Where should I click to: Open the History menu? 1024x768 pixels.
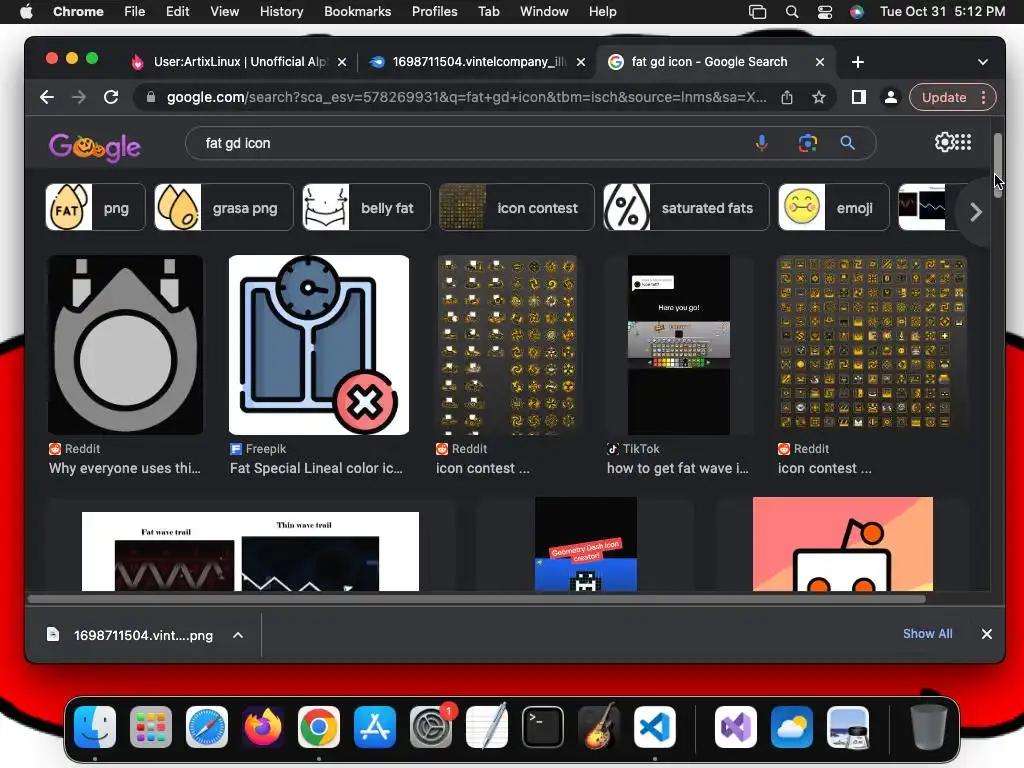(x=281, y=12)
